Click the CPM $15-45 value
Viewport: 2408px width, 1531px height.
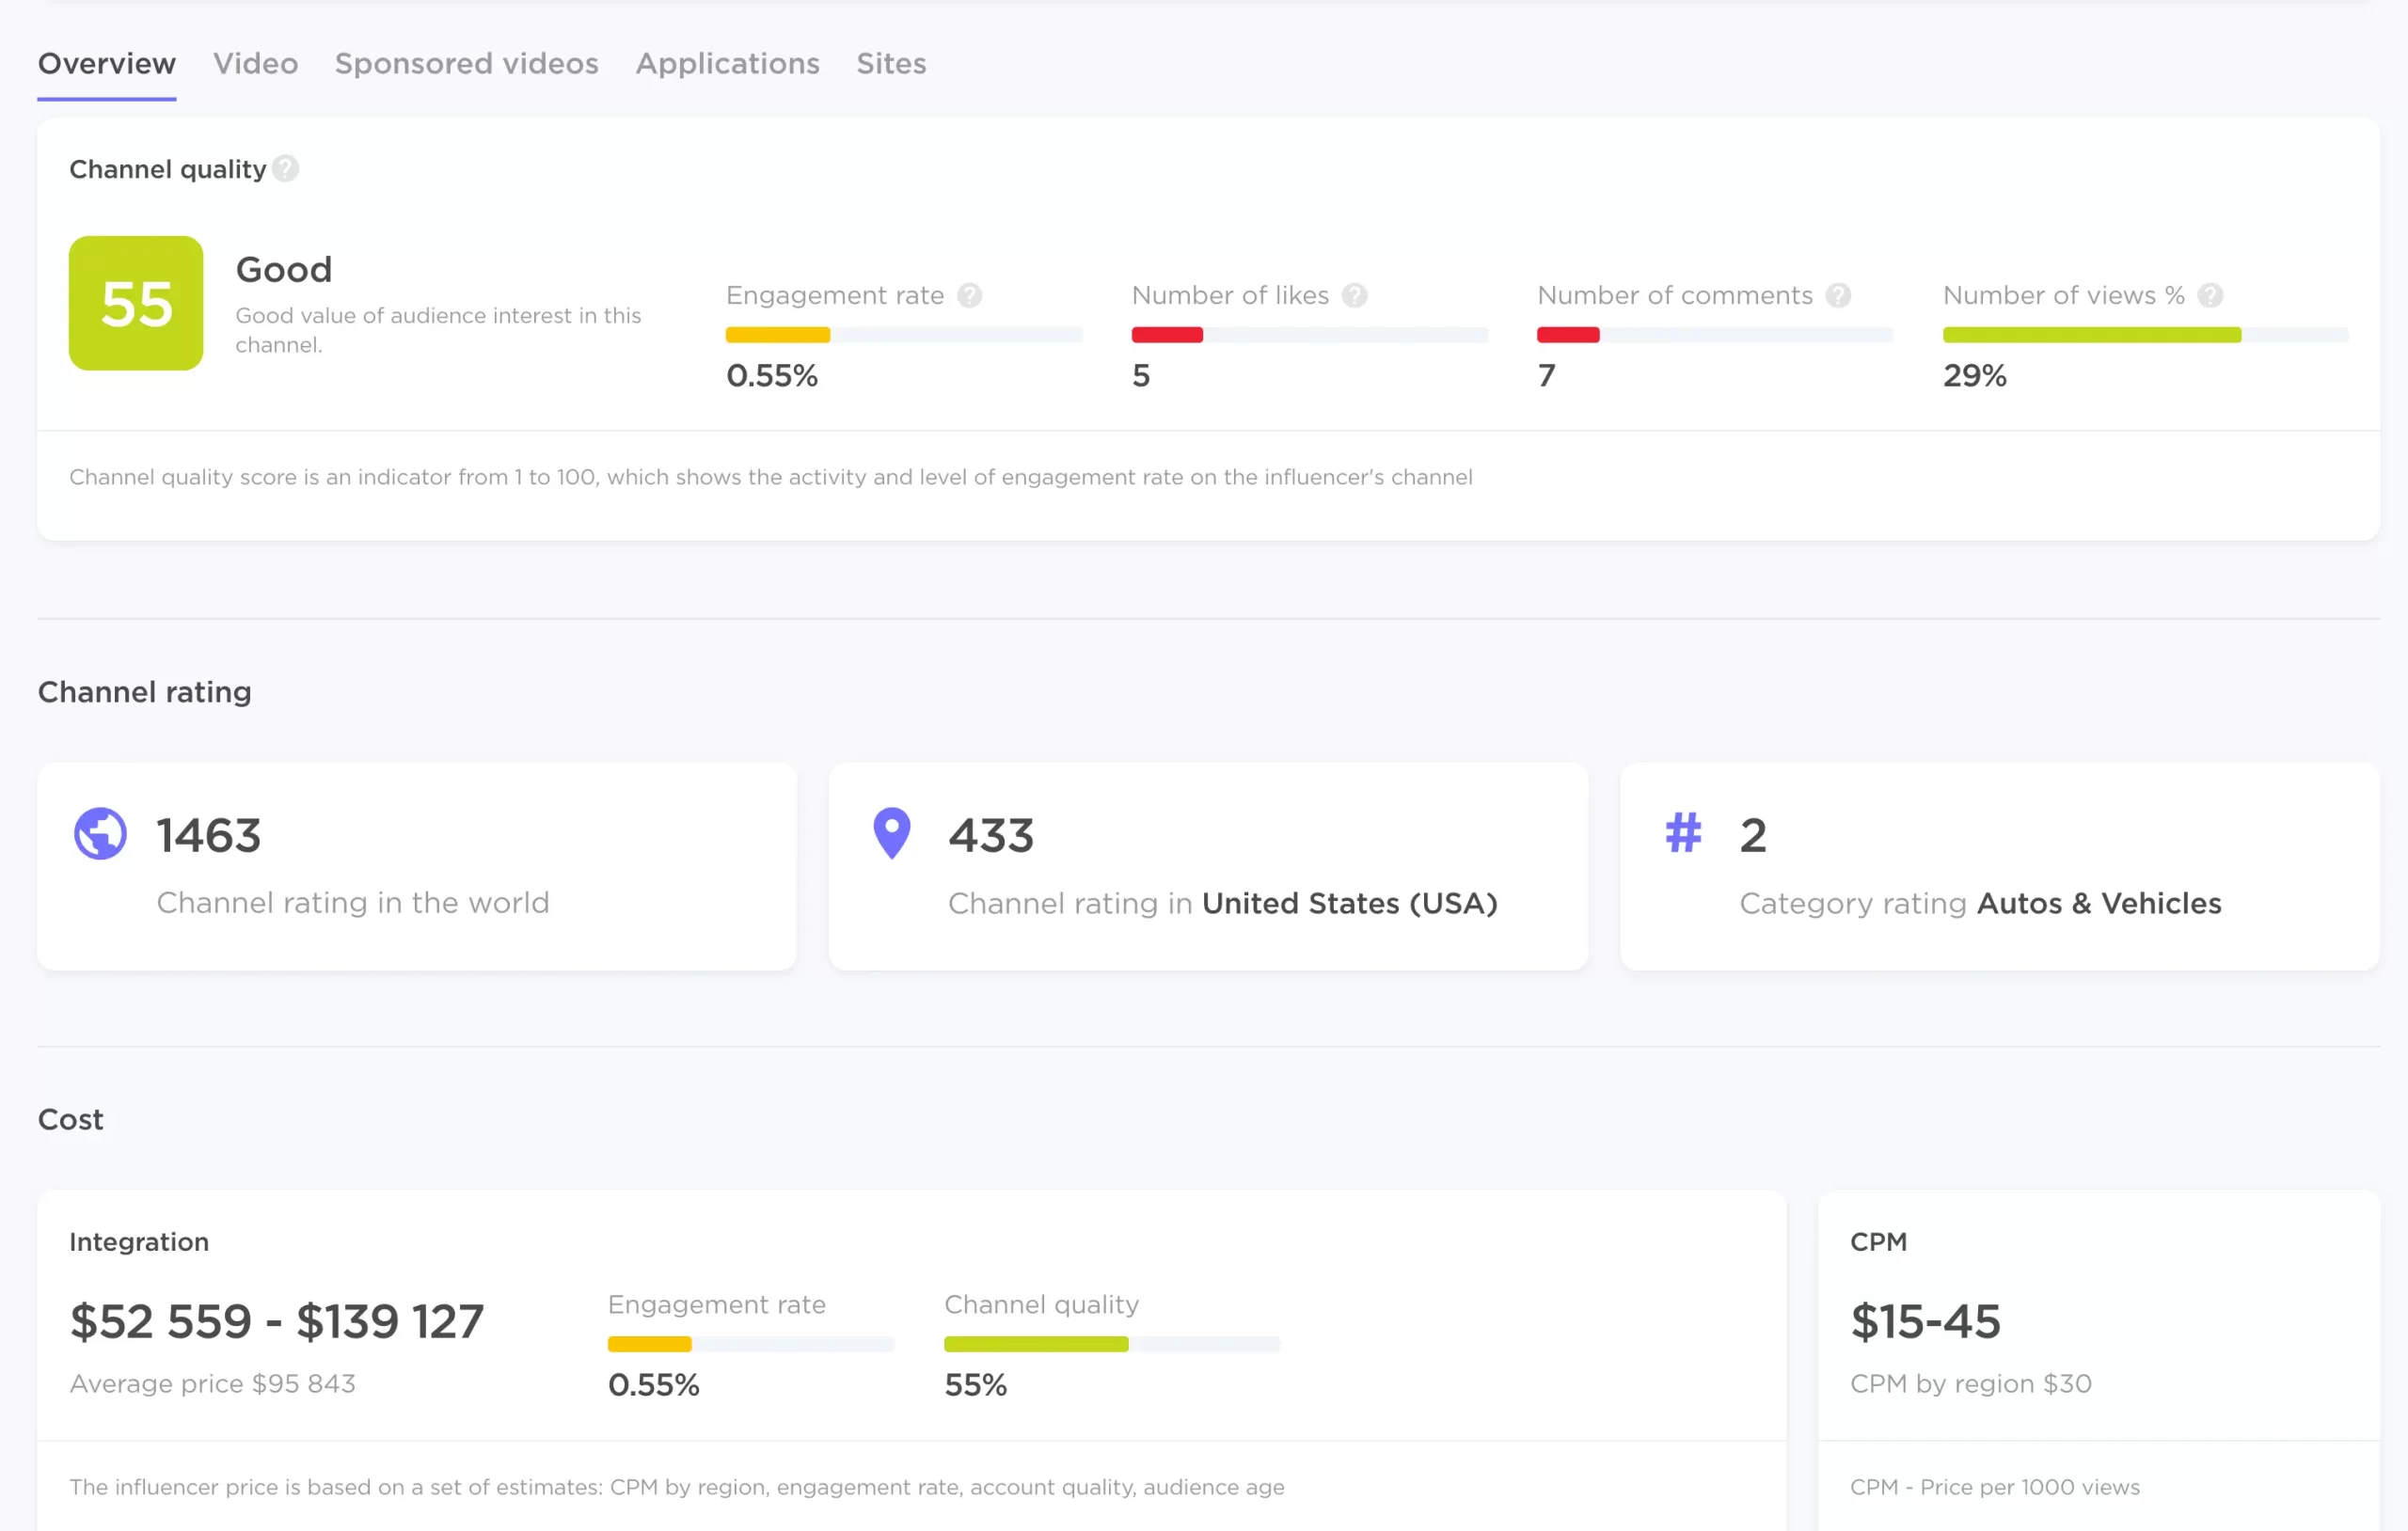pos(1925,1321)
